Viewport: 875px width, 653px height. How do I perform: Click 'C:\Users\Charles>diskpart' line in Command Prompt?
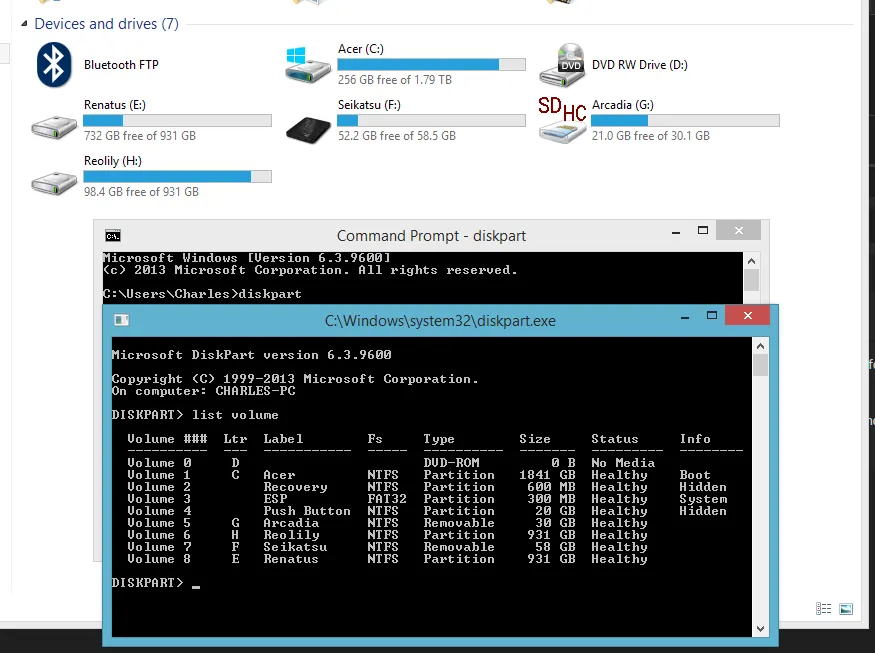coord(202,294)
